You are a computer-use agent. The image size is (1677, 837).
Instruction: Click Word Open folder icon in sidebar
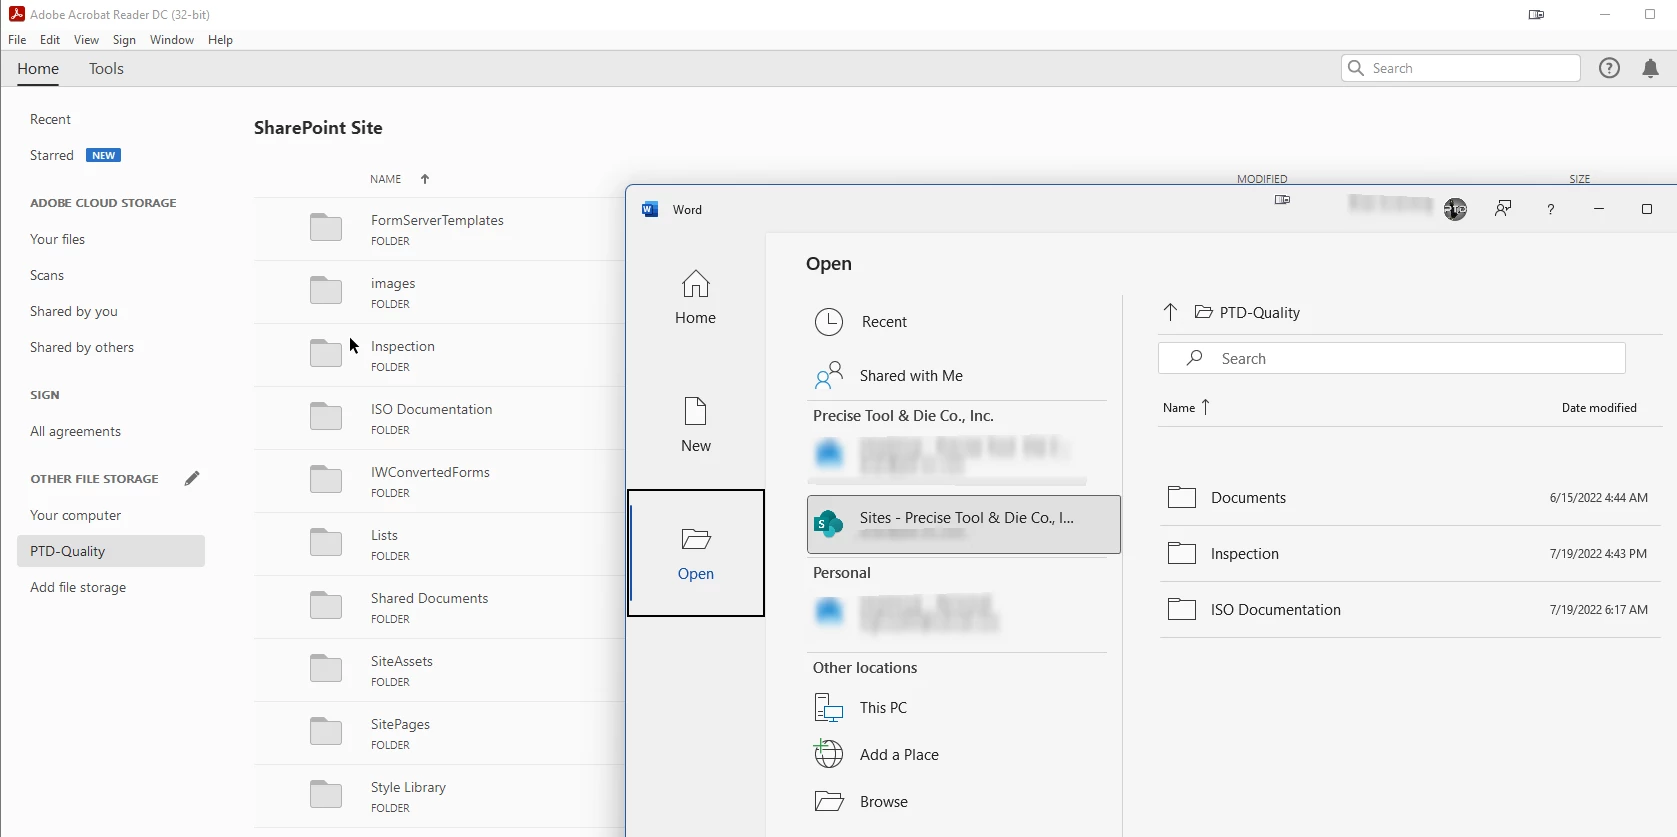click(x=696, y=539)
